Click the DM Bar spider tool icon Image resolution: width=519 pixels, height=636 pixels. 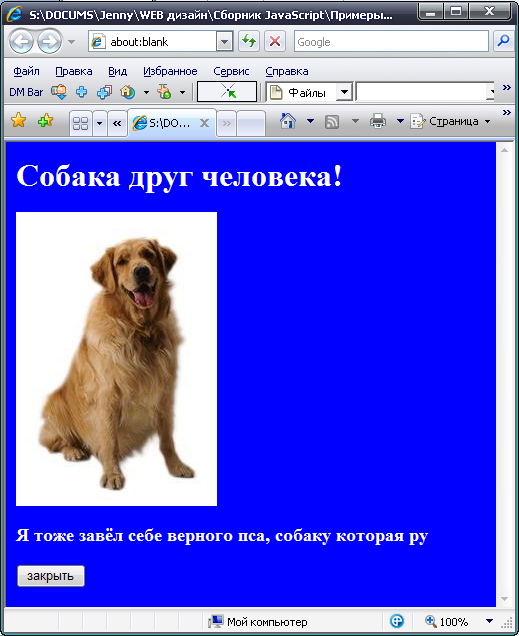pyautogui.click(x=164, y=92)
